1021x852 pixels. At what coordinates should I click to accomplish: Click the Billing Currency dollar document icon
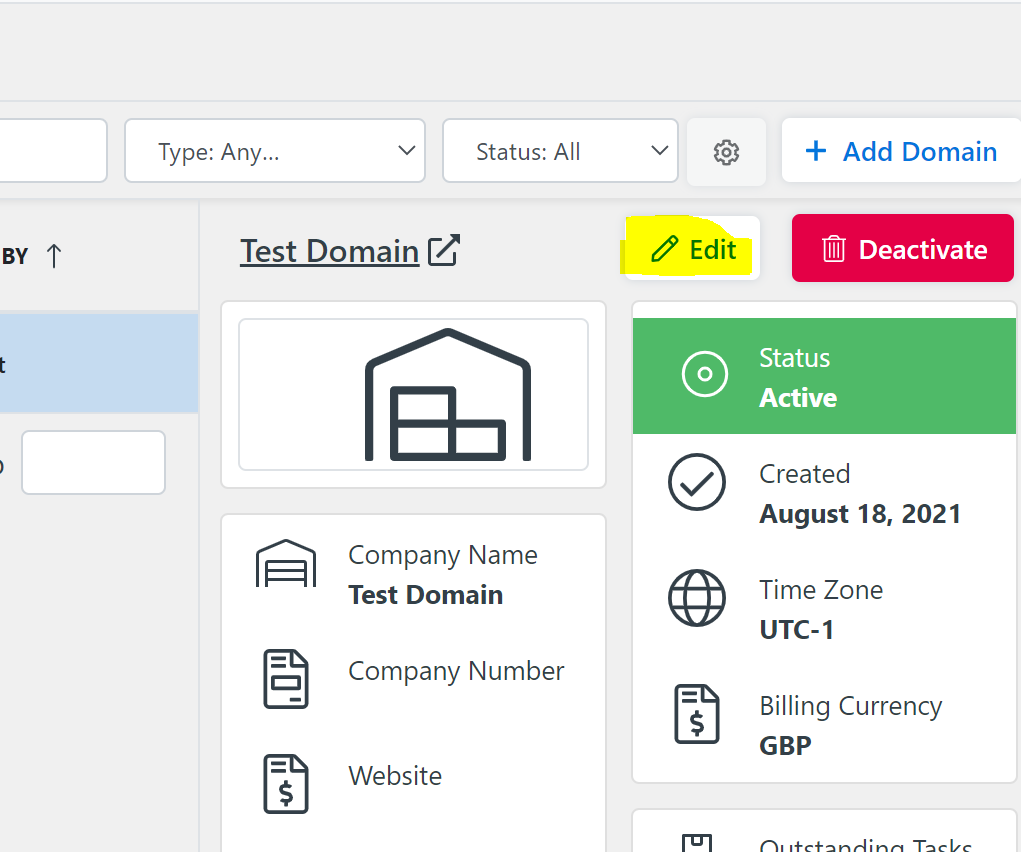click(697, 714)
